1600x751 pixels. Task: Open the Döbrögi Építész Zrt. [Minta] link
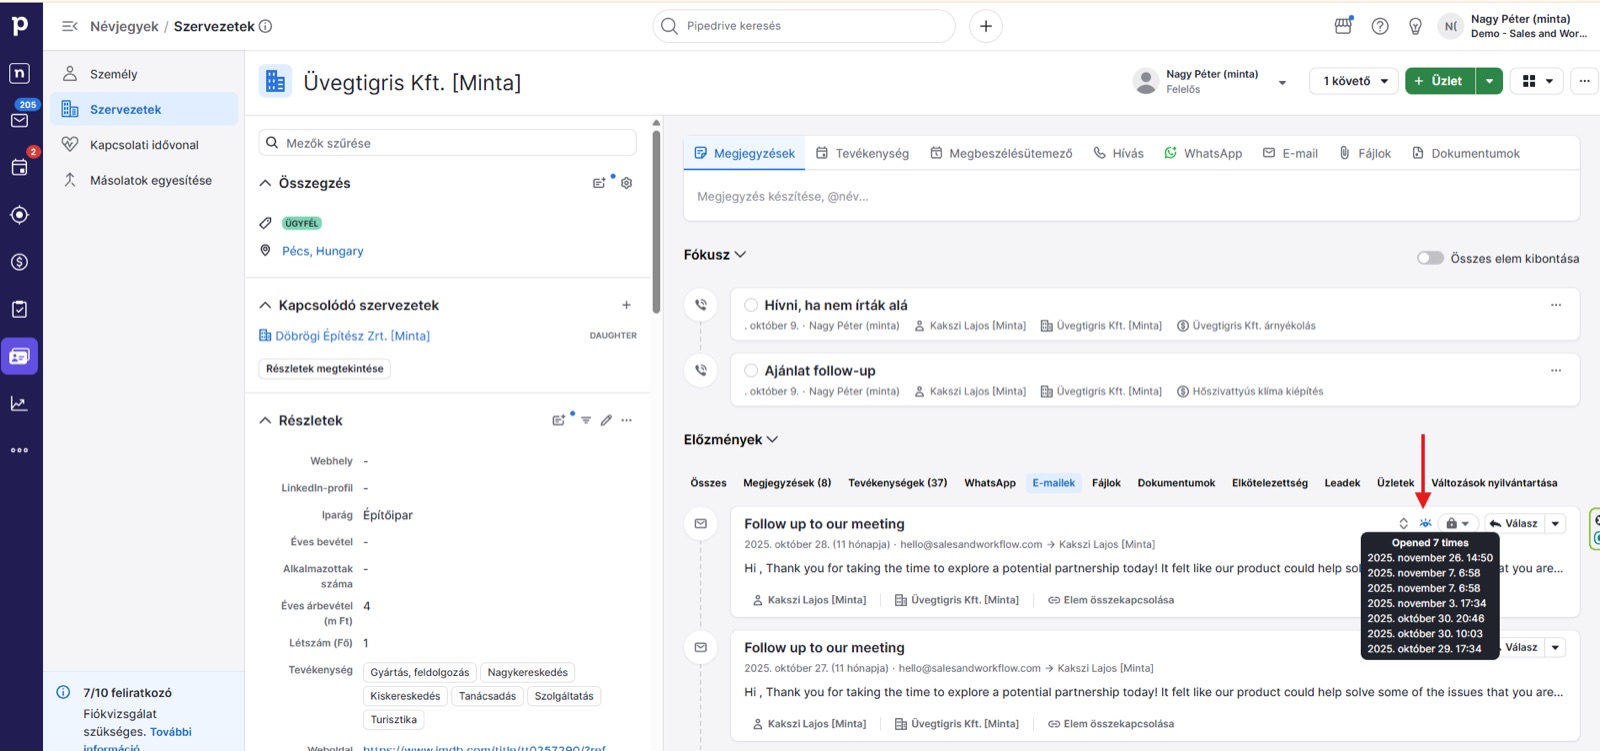coord(352,336)
